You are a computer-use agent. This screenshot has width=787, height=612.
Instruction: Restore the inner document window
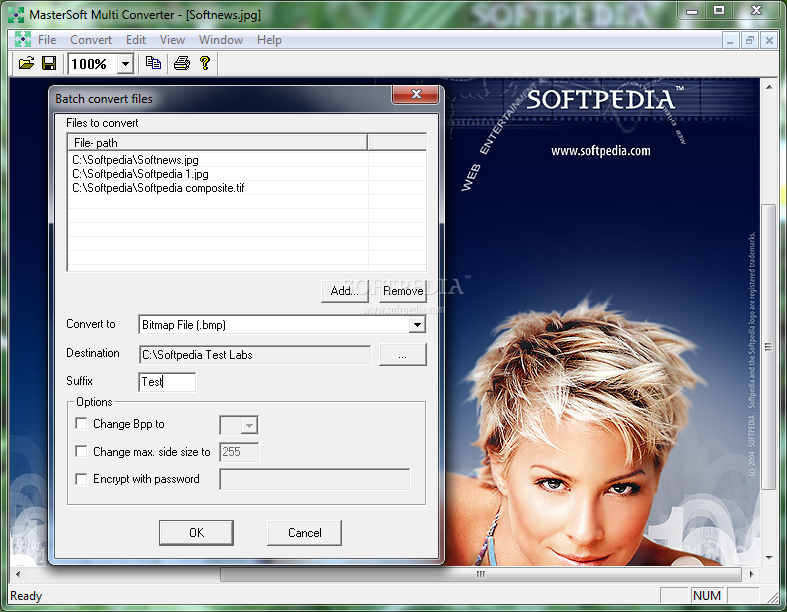(750, 40)
